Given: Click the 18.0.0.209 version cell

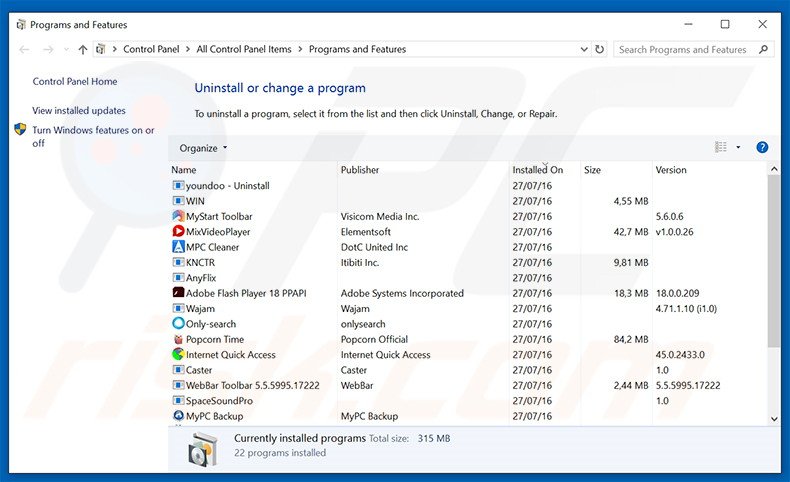Looking at the screenshot, I should click(x=677, y=293).
